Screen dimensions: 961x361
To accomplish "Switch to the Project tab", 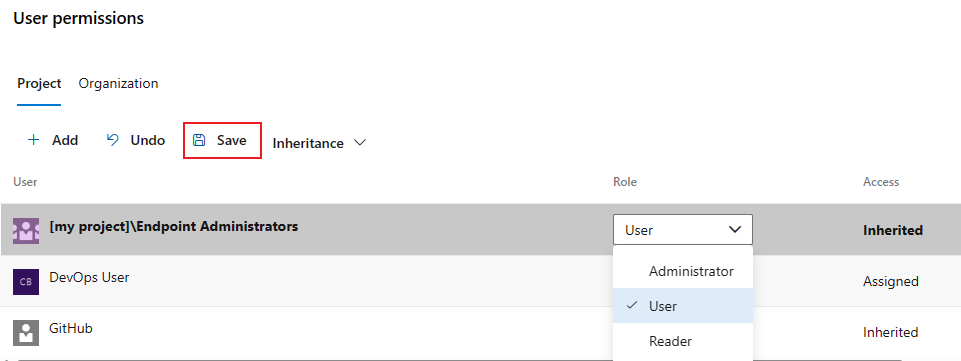I will pyautogui.click(x=39, y=83).
